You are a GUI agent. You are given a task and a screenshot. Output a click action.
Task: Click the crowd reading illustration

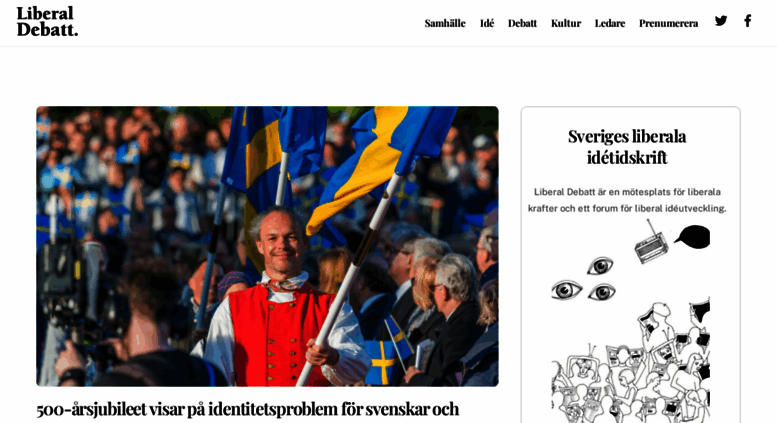pyautogui.click(x=631, y=360)
